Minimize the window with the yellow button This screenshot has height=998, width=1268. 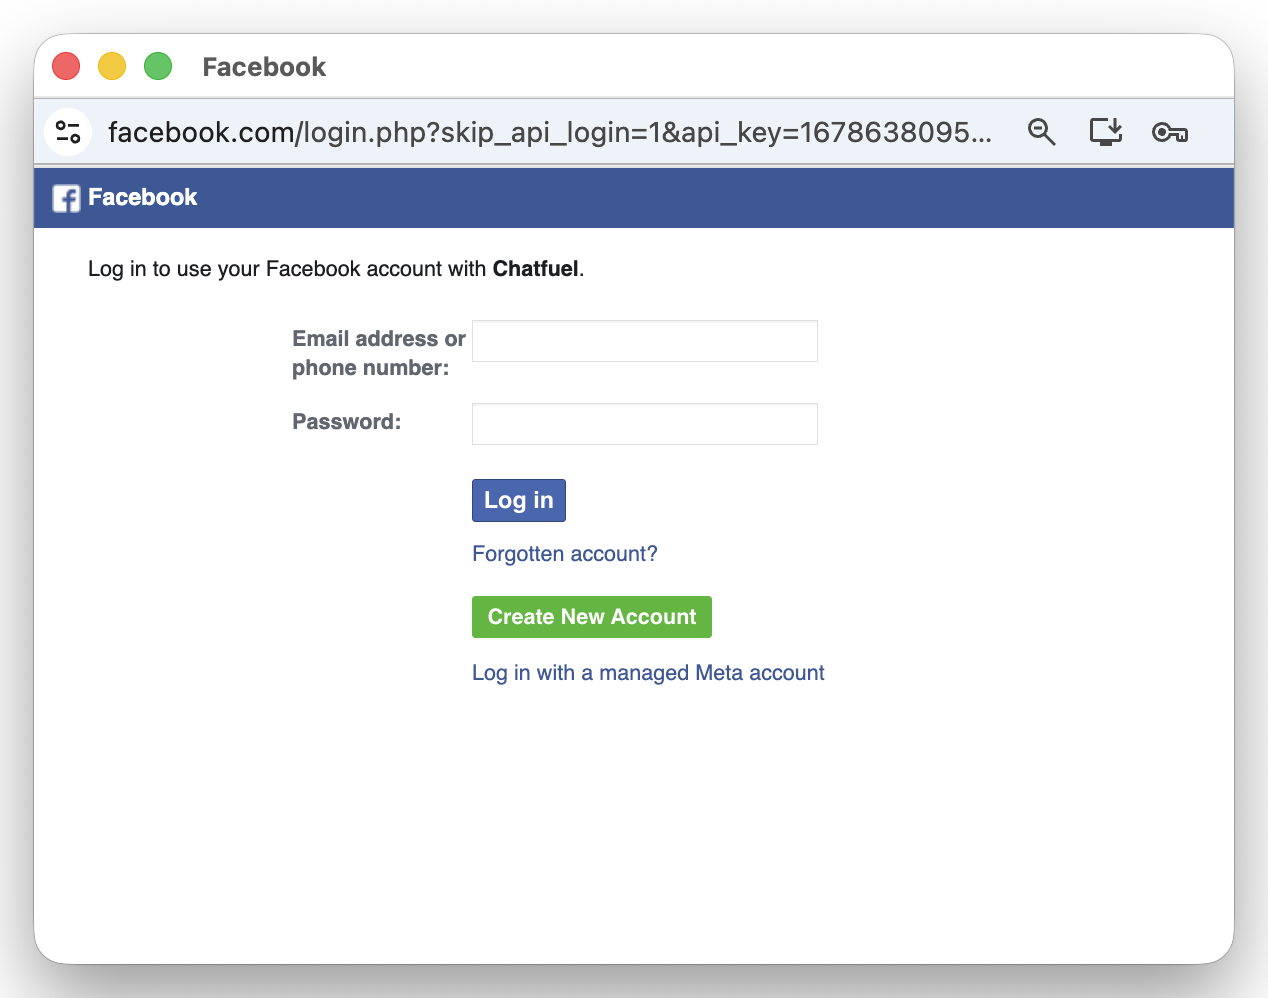pos(112,67)
